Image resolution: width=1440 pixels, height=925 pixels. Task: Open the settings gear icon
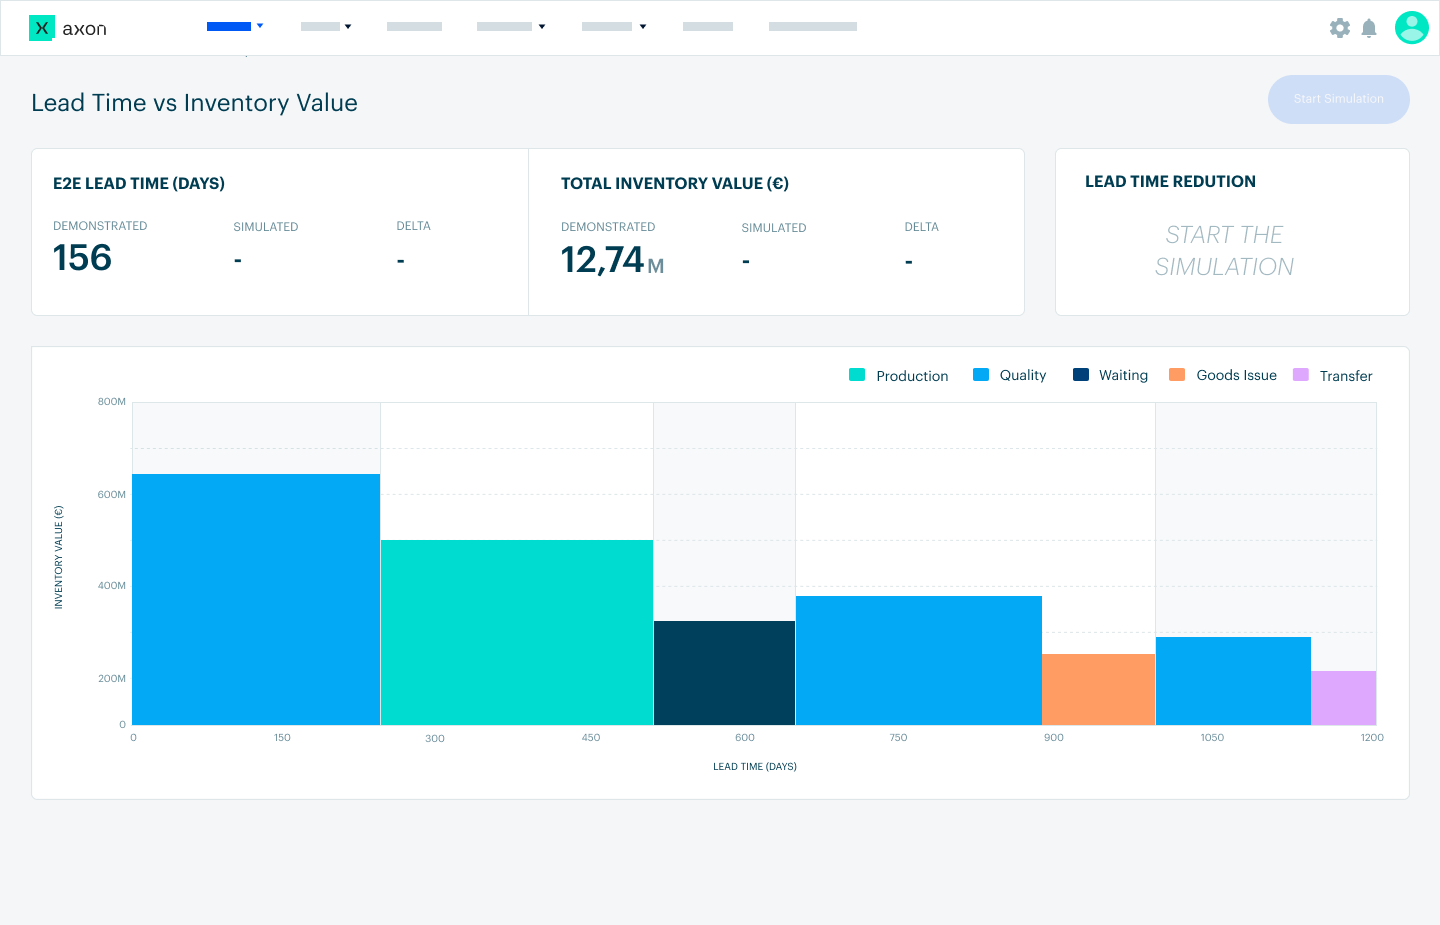pyautogui.click(x=1340, y=28)
